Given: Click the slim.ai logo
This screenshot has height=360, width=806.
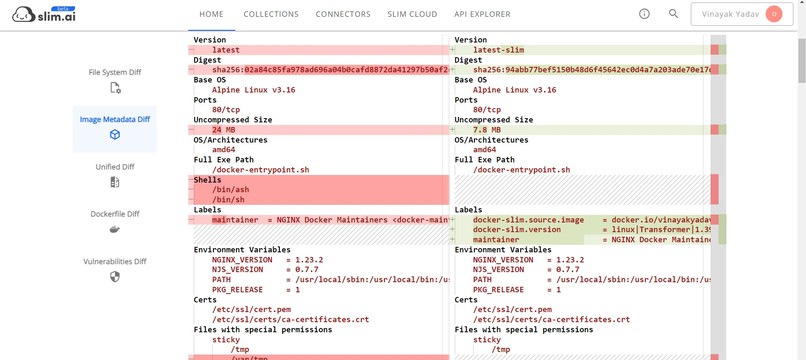Looking at the screenshot, I should click(44, 14).
